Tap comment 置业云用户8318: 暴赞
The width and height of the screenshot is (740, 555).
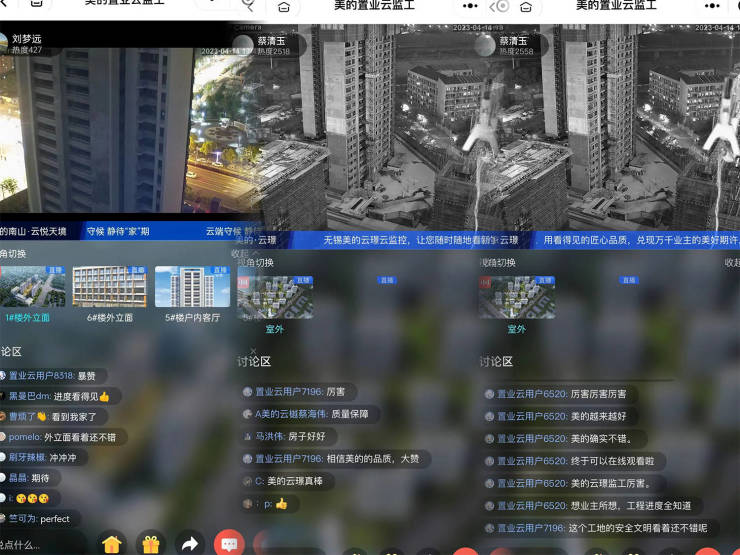52,376
